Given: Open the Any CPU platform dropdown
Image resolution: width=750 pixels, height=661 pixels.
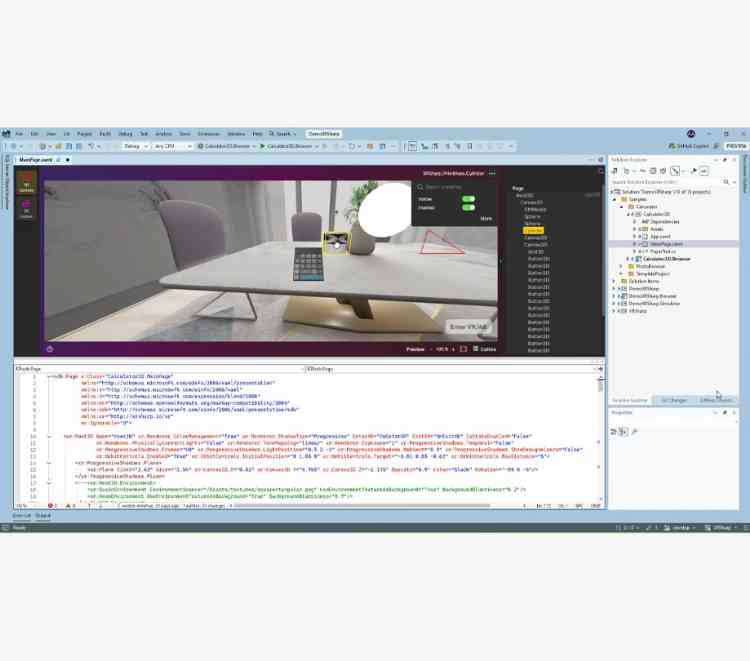Looking at the screenshot, I should click(x=173, y=146).
